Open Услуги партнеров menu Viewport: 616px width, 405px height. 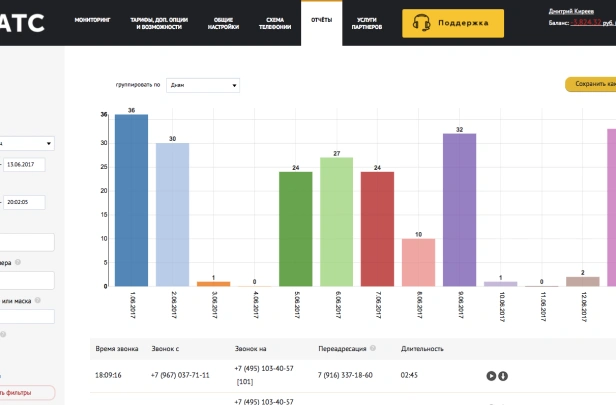coord(367,23)
